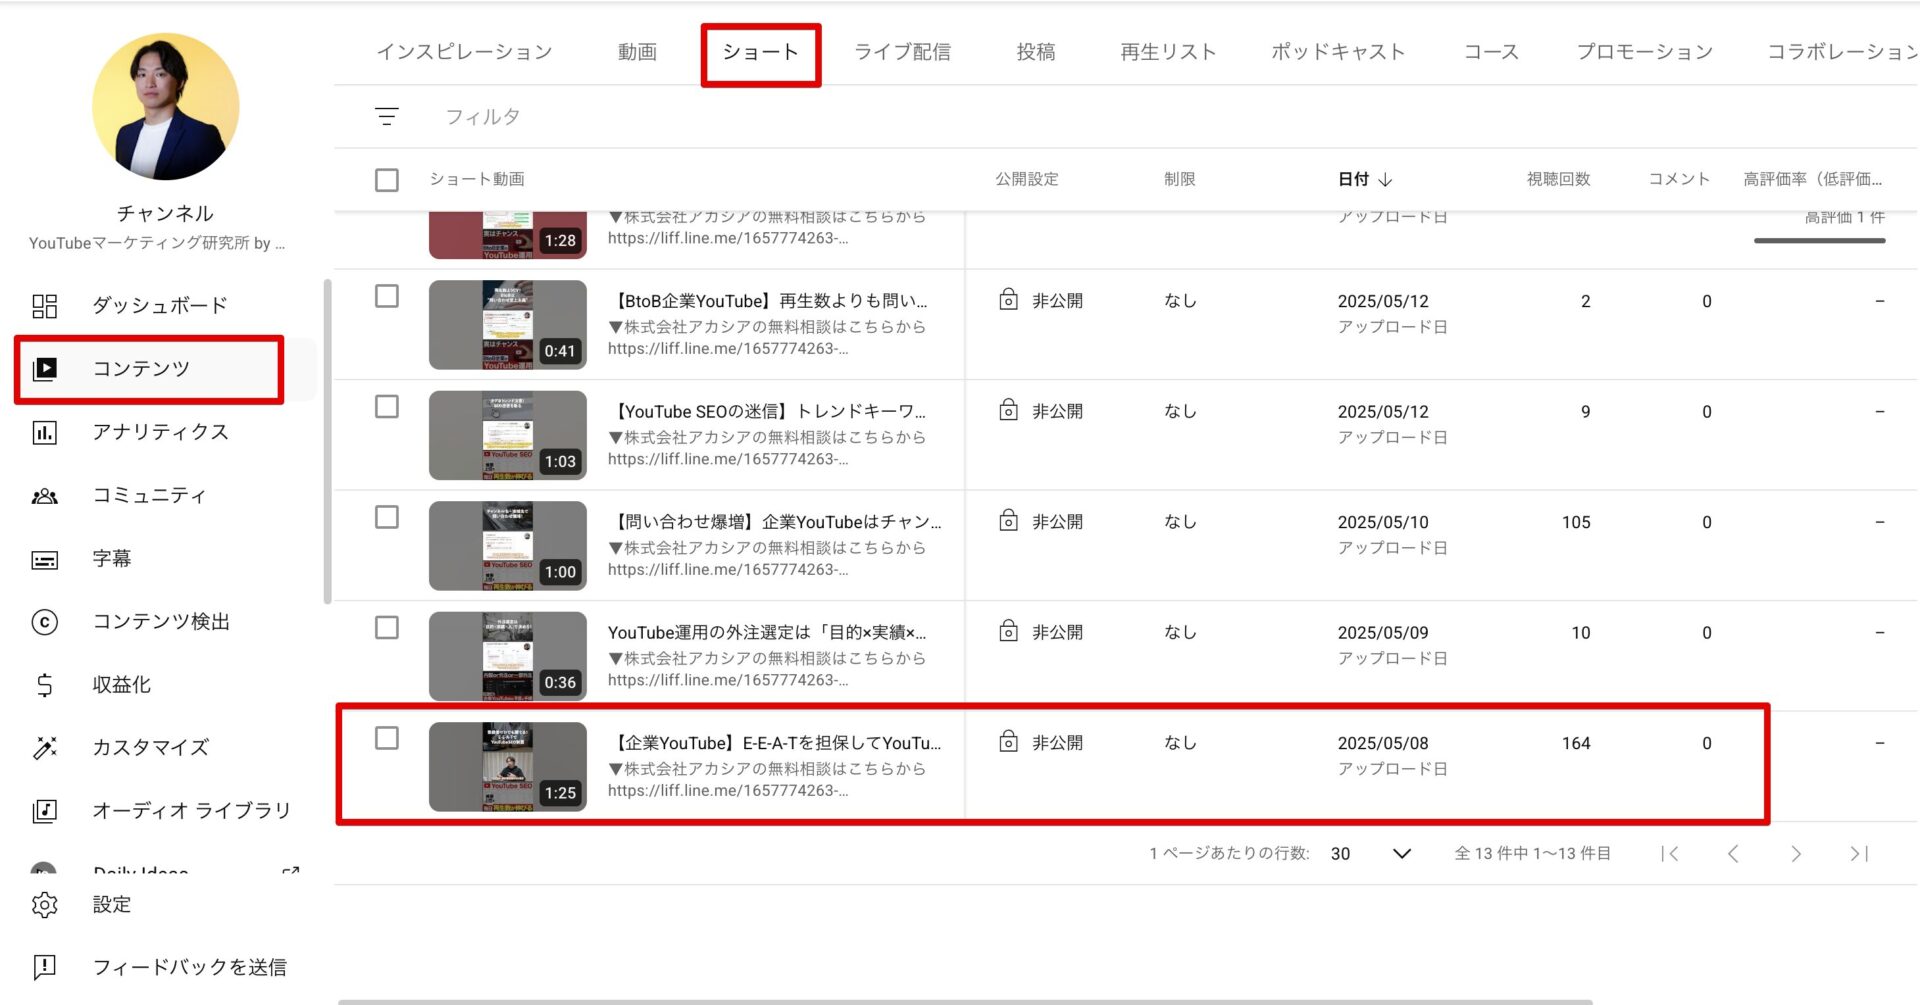
Task: Sort by the 日付 column arrow
Action: coord(1386,180)
